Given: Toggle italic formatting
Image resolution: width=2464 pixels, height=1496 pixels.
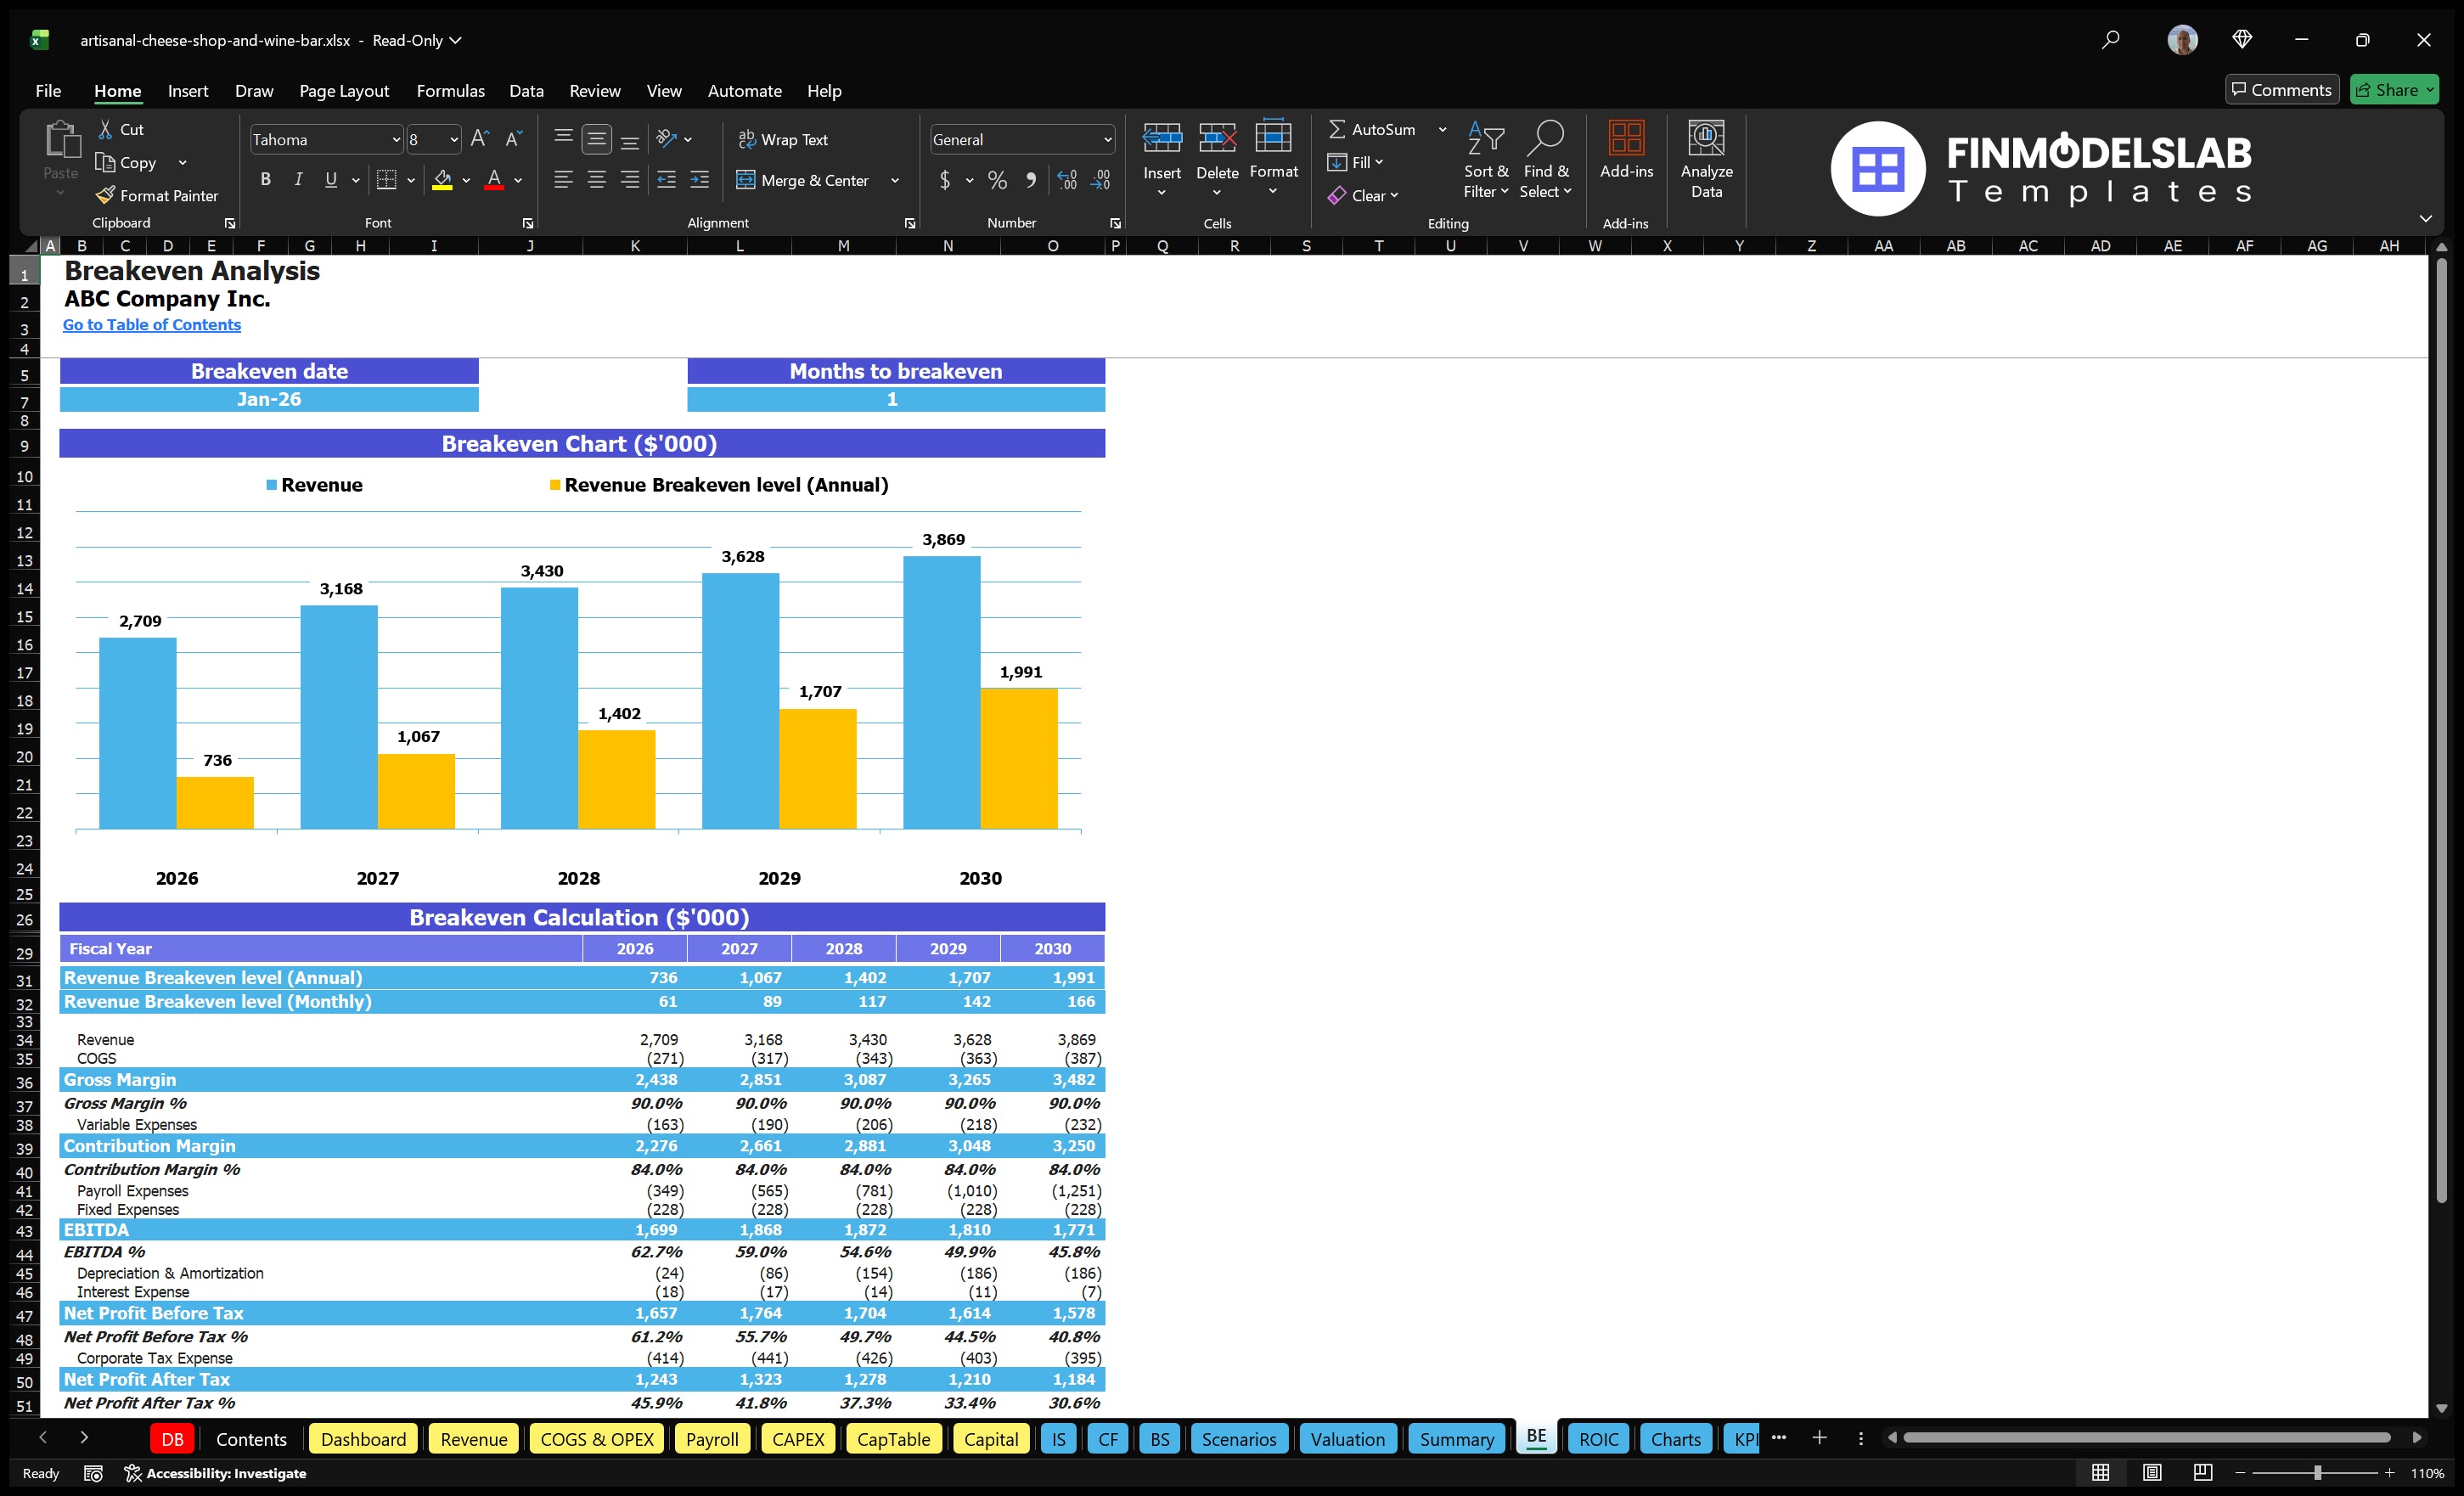Looking at the screenshot, I should [297, 179].
